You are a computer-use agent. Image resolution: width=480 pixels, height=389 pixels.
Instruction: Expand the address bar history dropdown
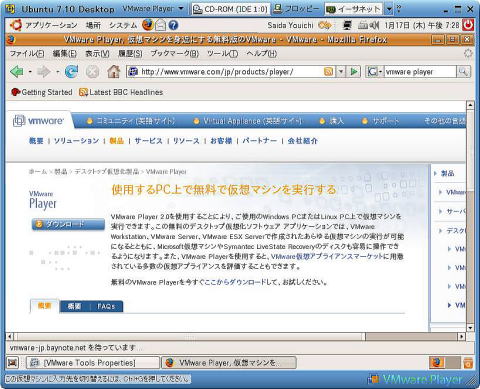pos(341,72)
